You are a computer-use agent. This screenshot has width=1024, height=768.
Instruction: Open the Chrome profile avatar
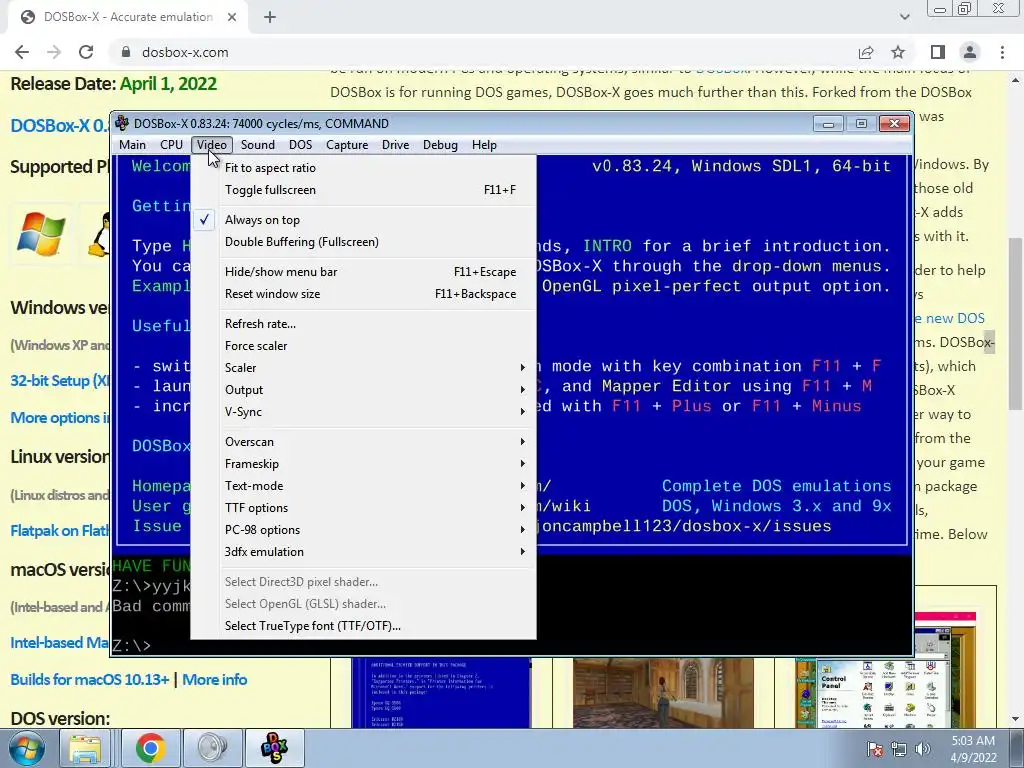point(970,52)
